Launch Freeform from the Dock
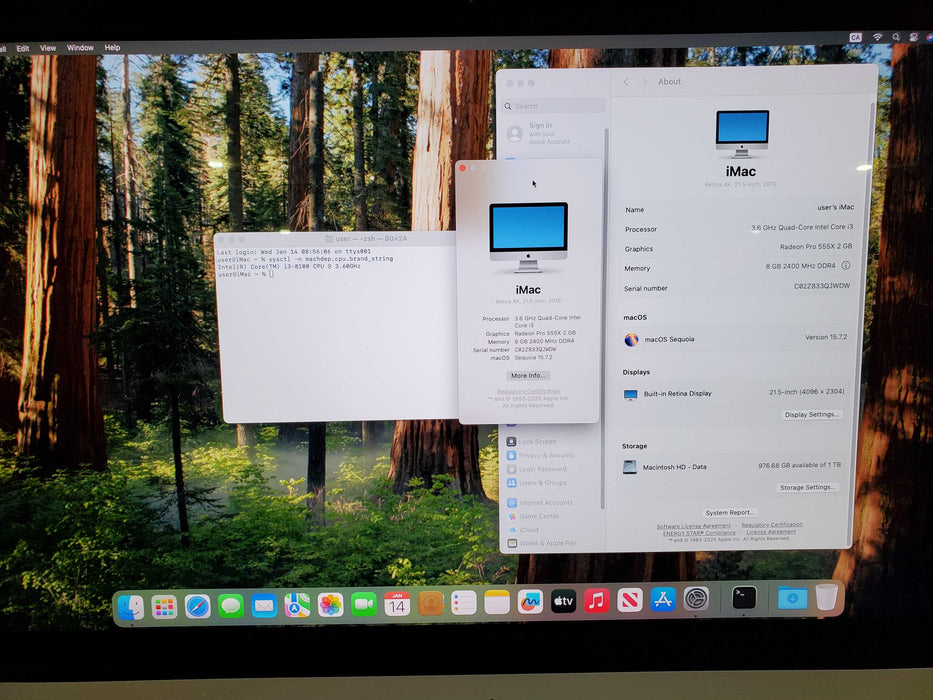This screenshot has width=933, height=700. [530, 602]
